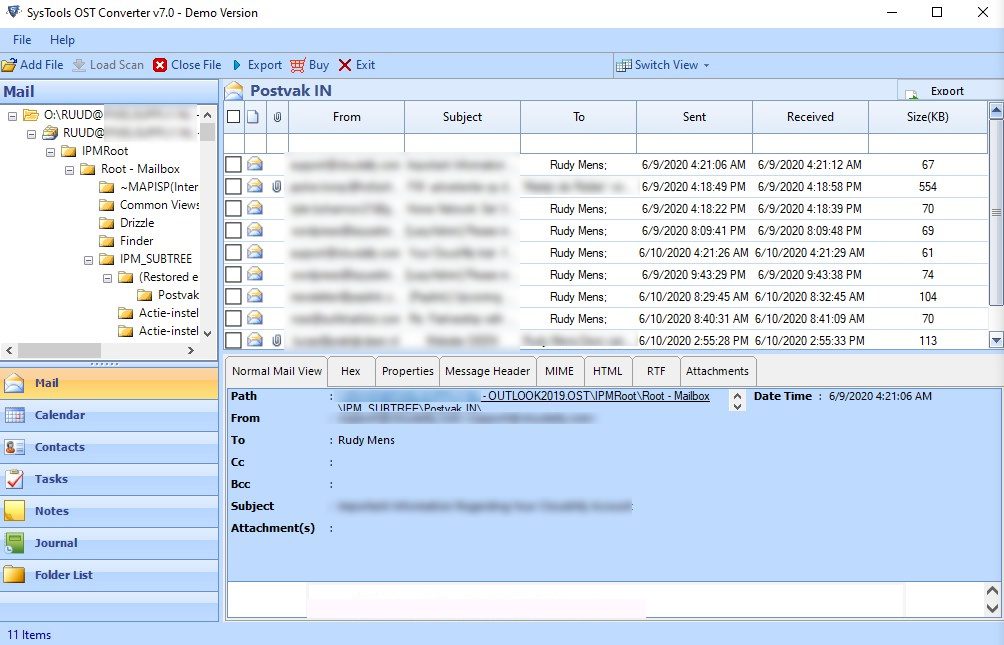Select the Drizzle folder in tree

pos(136,223)
